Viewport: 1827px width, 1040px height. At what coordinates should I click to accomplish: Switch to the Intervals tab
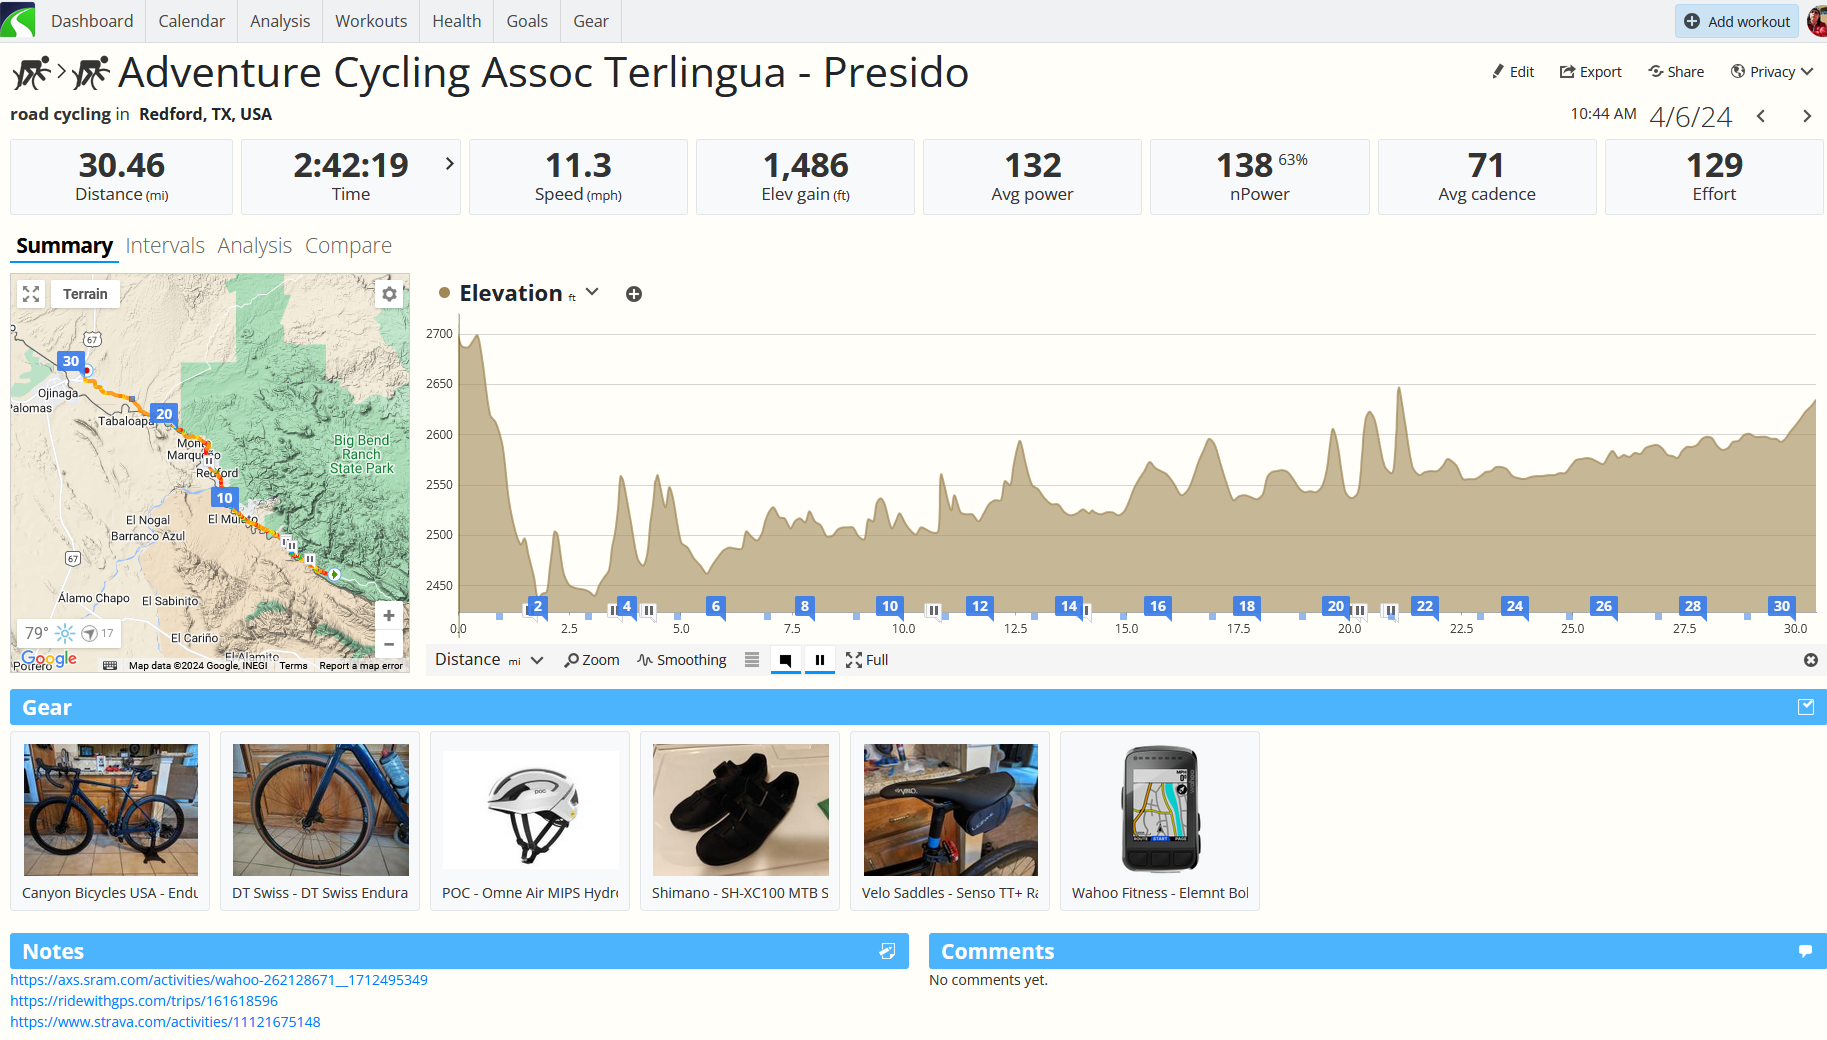(x=165, y=246)
